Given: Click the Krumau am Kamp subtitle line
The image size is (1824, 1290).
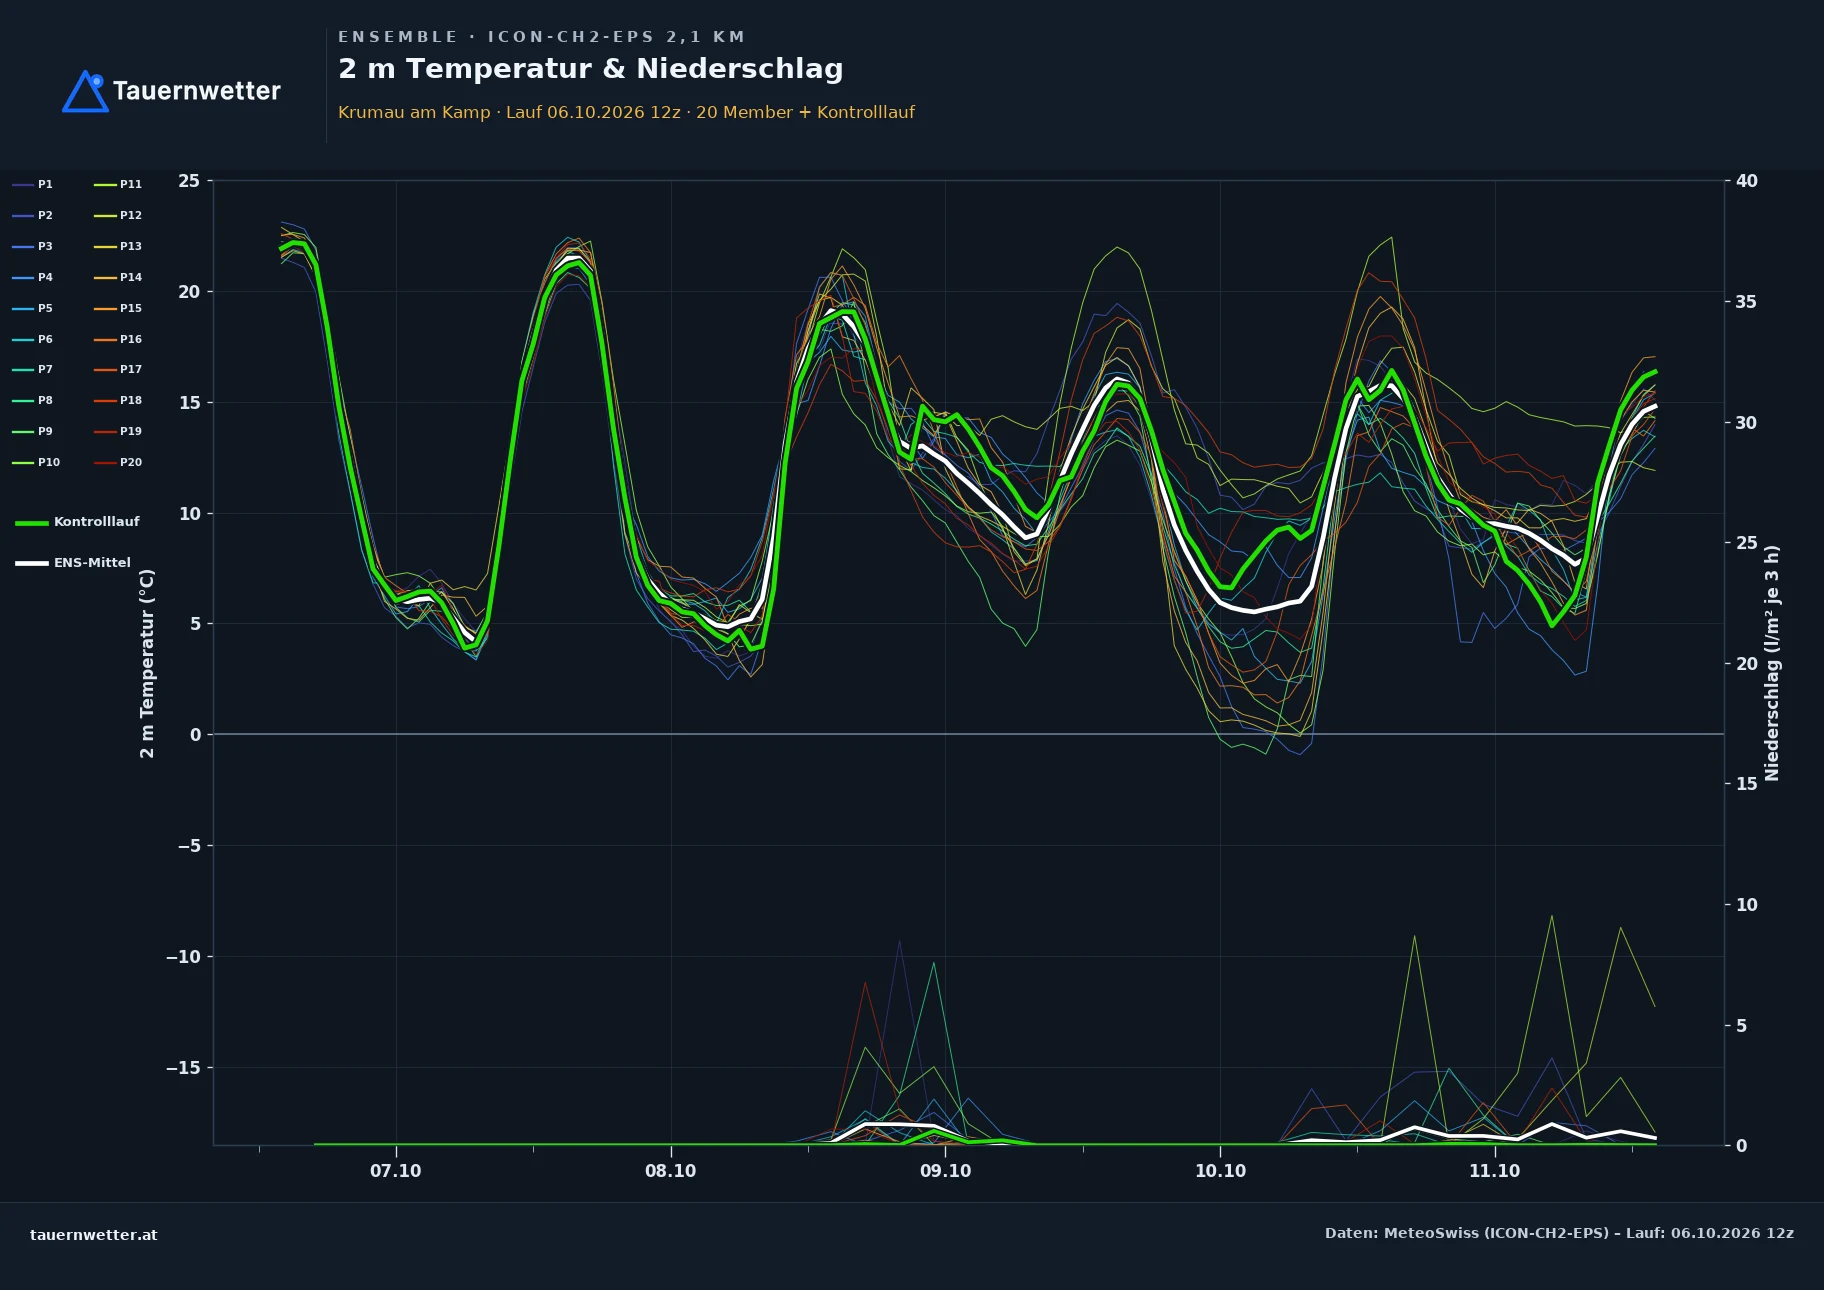Looking at the screenshot, I should [626, 112].
